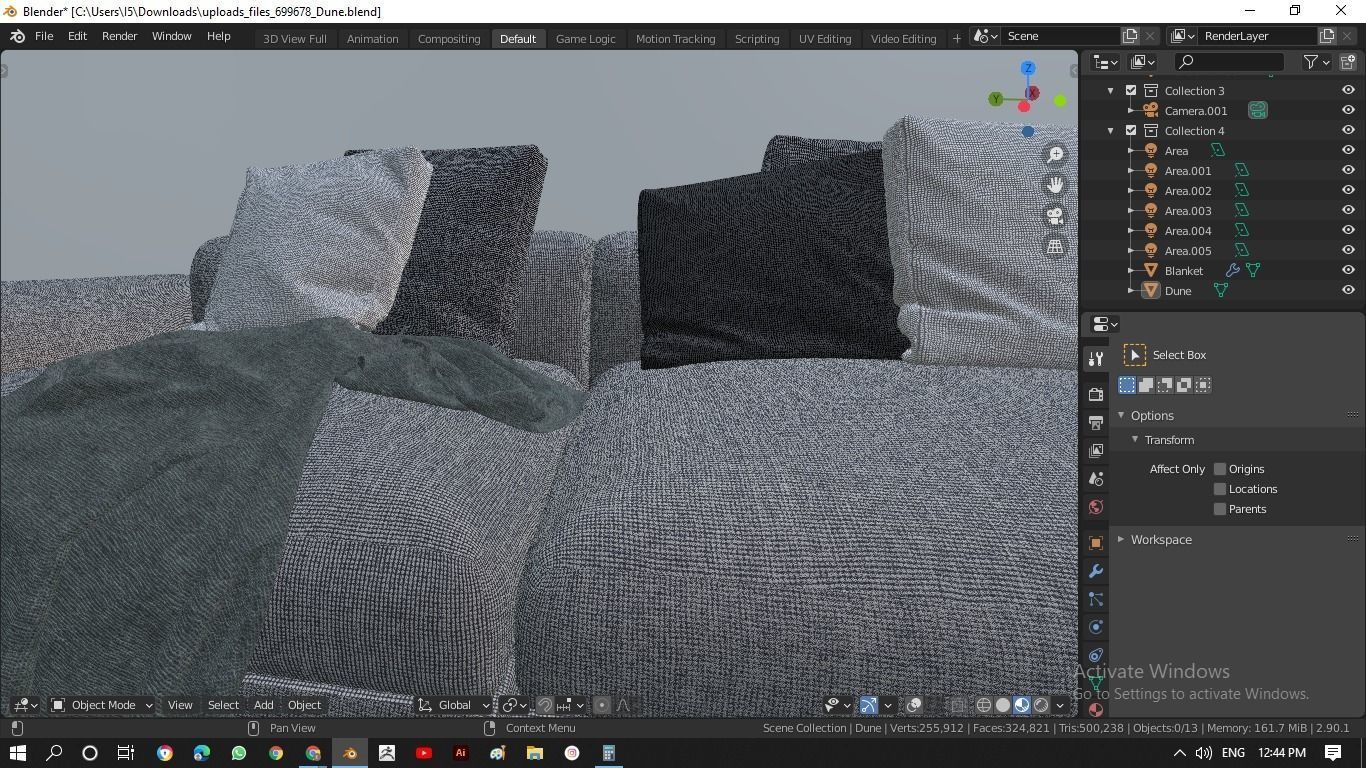Switch to the Scripting workspace tab
1366x768 pixels.
[x=757, y=38]
